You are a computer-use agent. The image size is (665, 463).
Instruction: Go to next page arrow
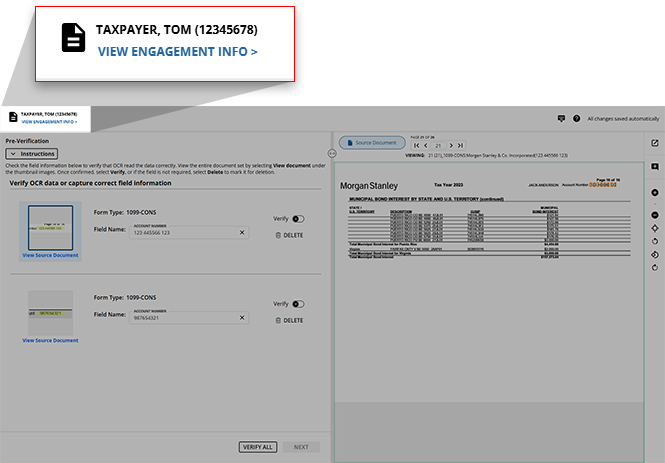point(451,146)
